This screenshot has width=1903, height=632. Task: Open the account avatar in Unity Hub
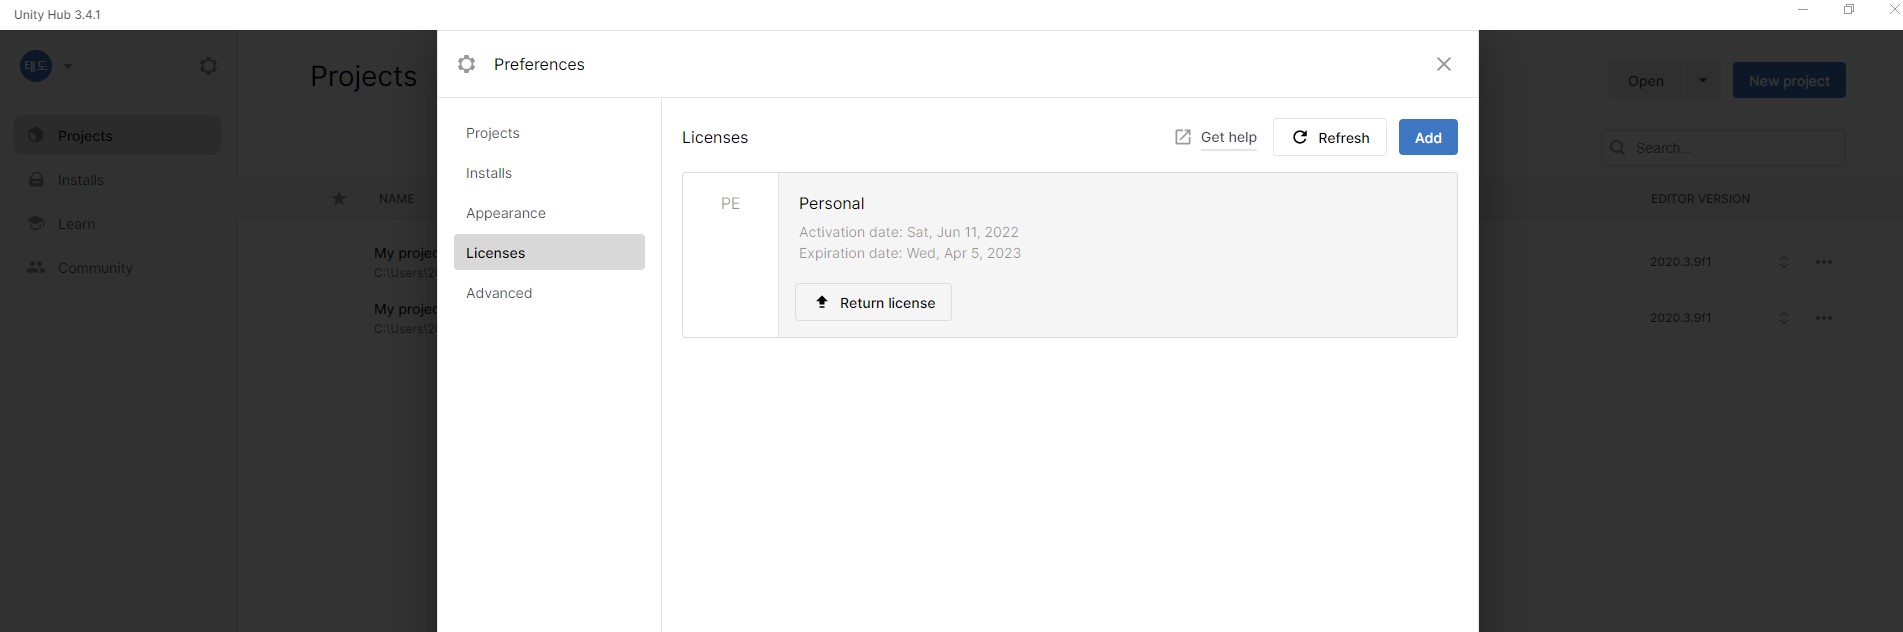(x=36, y=66)
